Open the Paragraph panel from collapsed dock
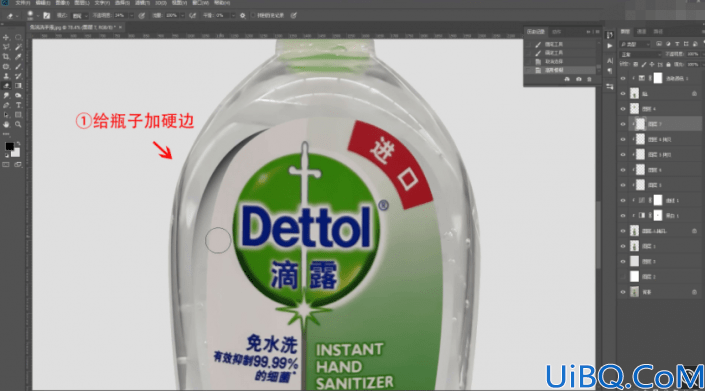 [x=610, y=71]
